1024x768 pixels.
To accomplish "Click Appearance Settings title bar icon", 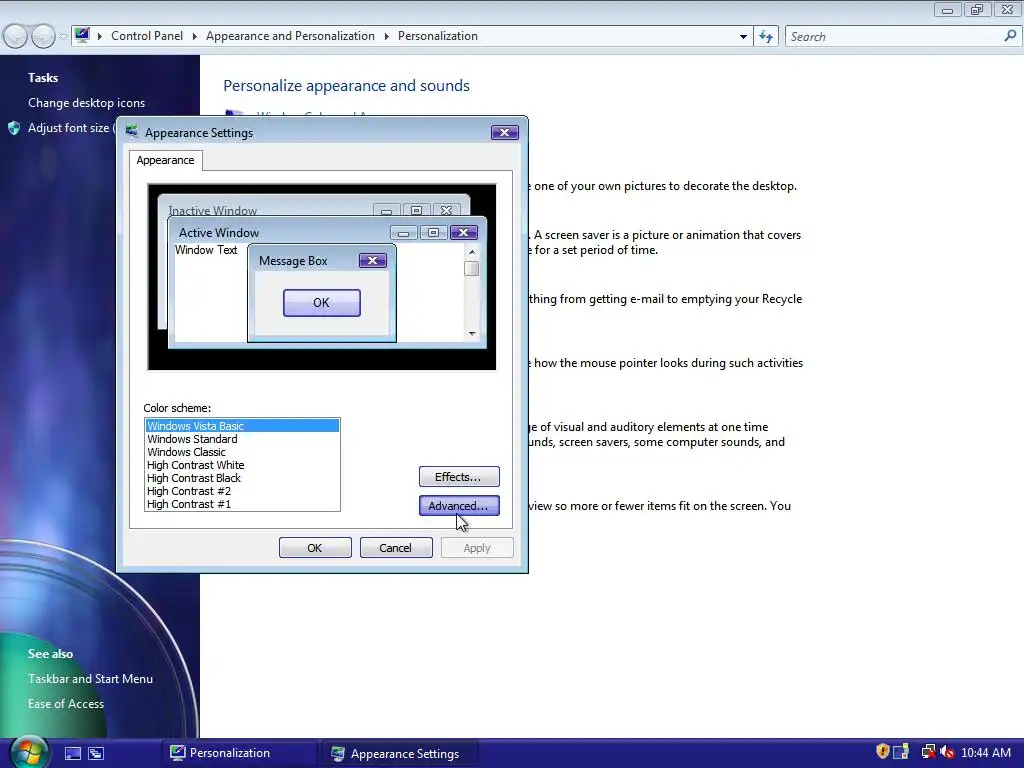I will click(x=132, y=132).
